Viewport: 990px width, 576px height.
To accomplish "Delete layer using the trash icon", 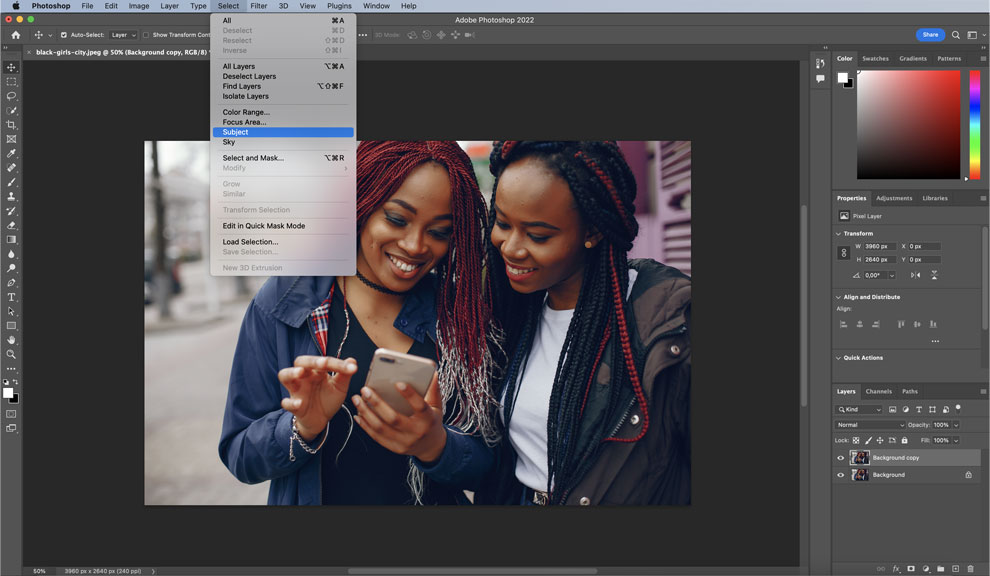I will [x=971, y=568].
